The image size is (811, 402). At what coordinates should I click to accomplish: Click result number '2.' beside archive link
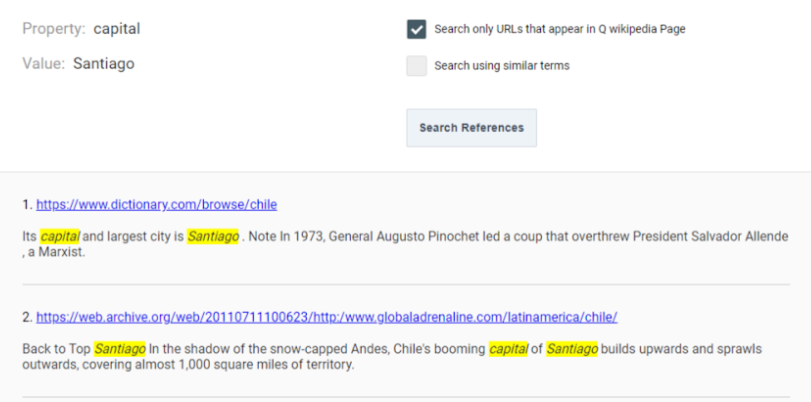(28, 317)
